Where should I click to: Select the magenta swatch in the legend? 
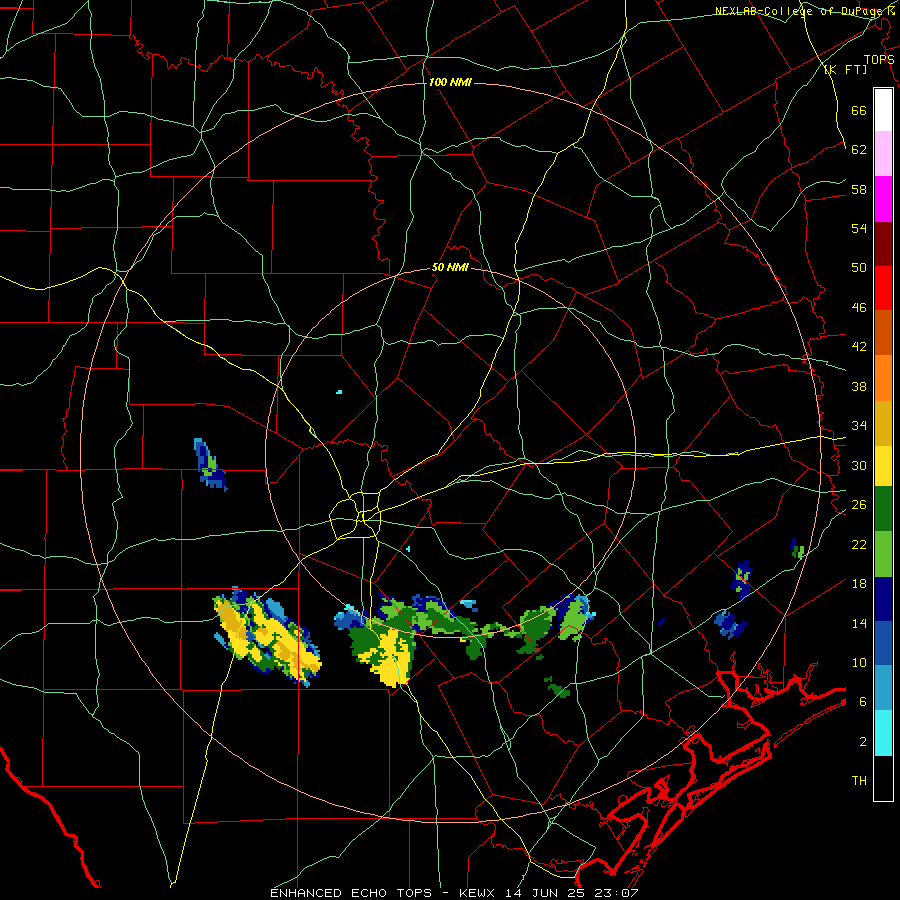883,199
